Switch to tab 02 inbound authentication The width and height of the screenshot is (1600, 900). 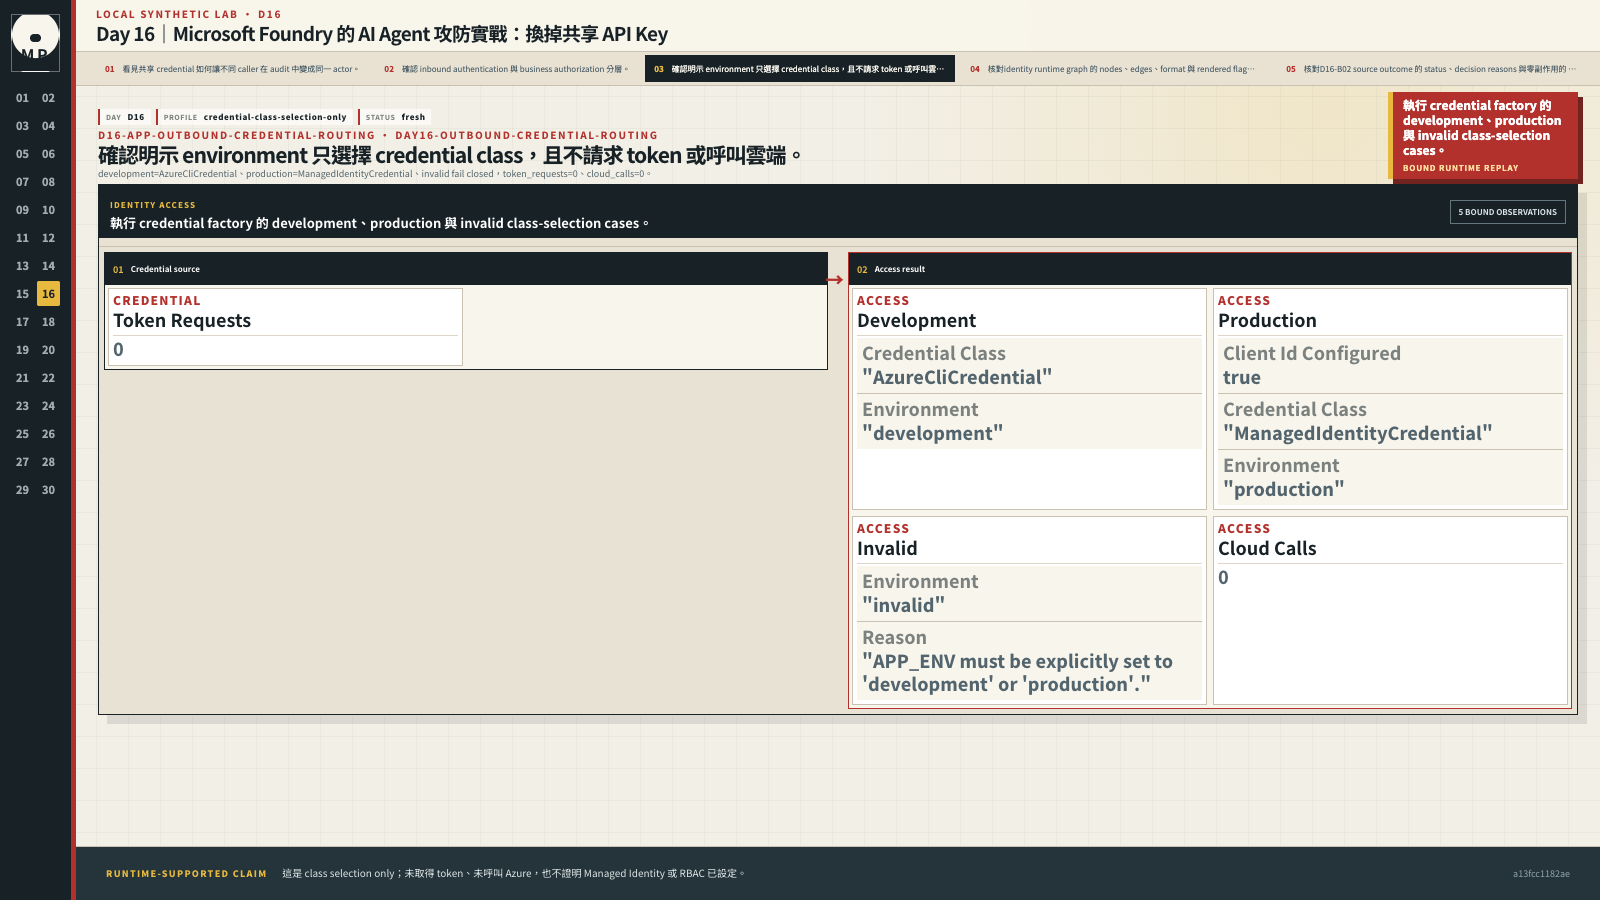tap(506, 69)
